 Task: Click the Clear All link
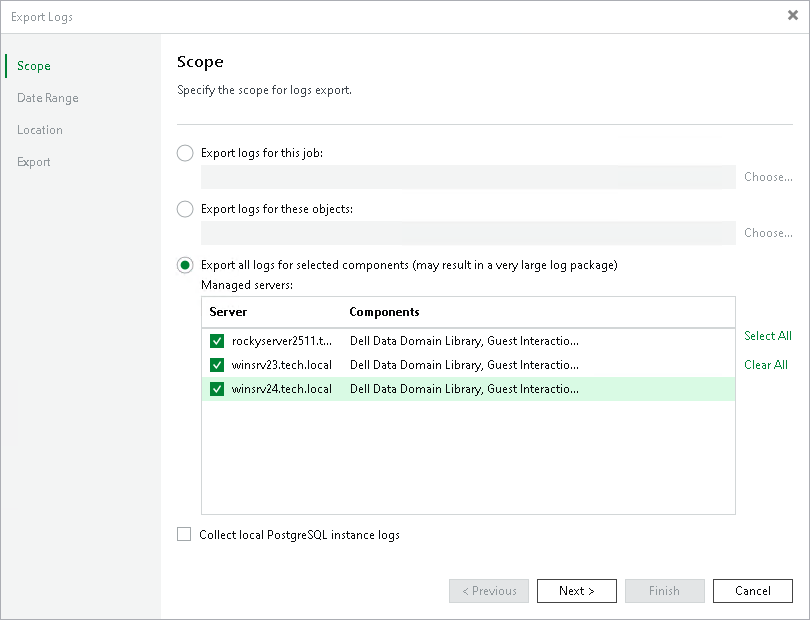[x=766, y=365]
